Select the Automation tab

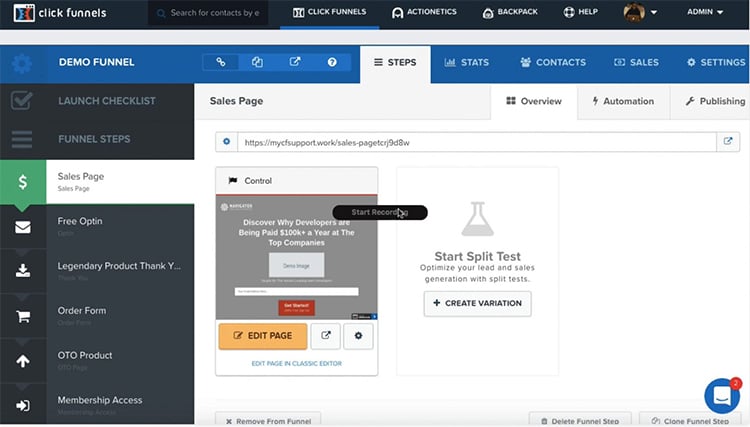click(x=623, y=101)
